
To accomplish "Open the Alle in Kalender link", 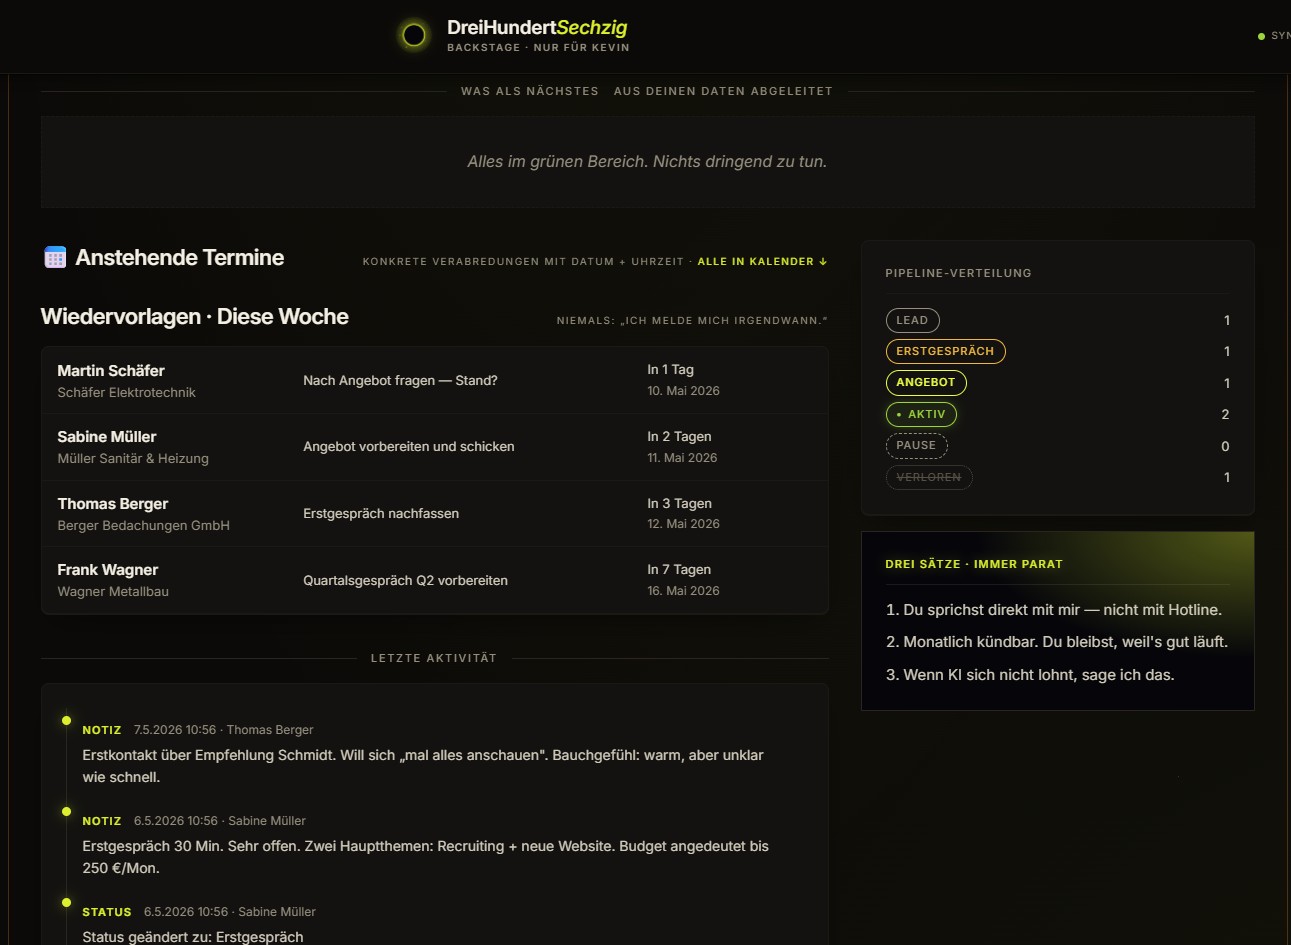I will coord(762,262).
